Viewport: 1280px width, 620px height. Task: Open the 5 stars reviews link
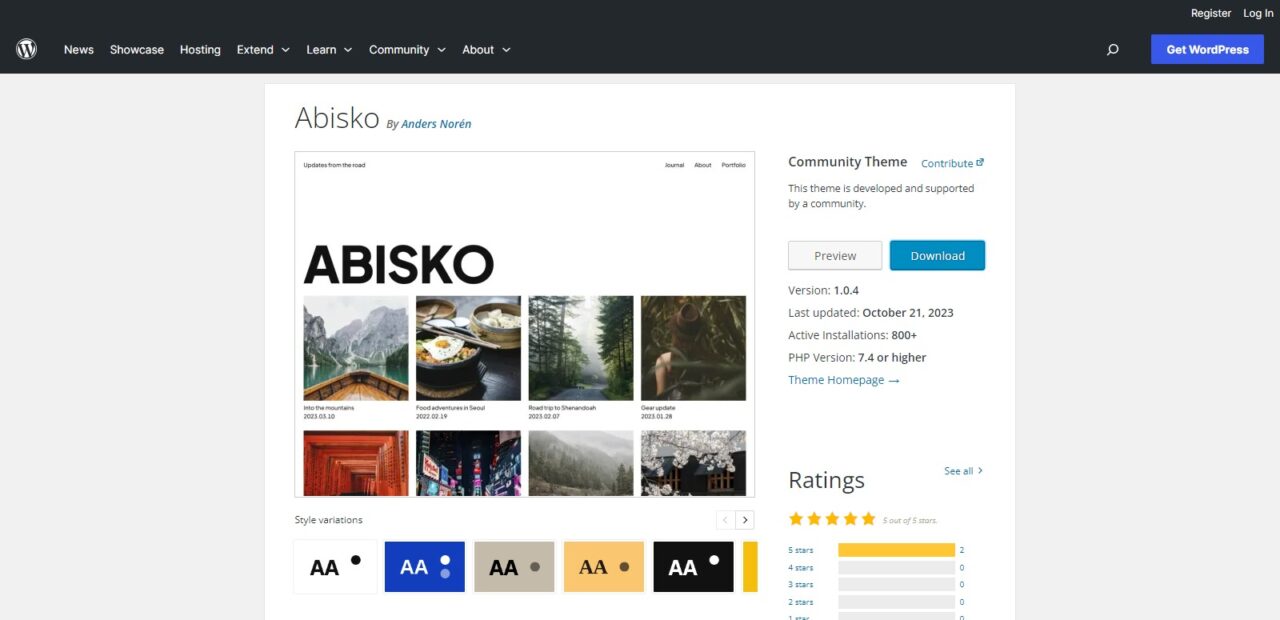[801, 550]
